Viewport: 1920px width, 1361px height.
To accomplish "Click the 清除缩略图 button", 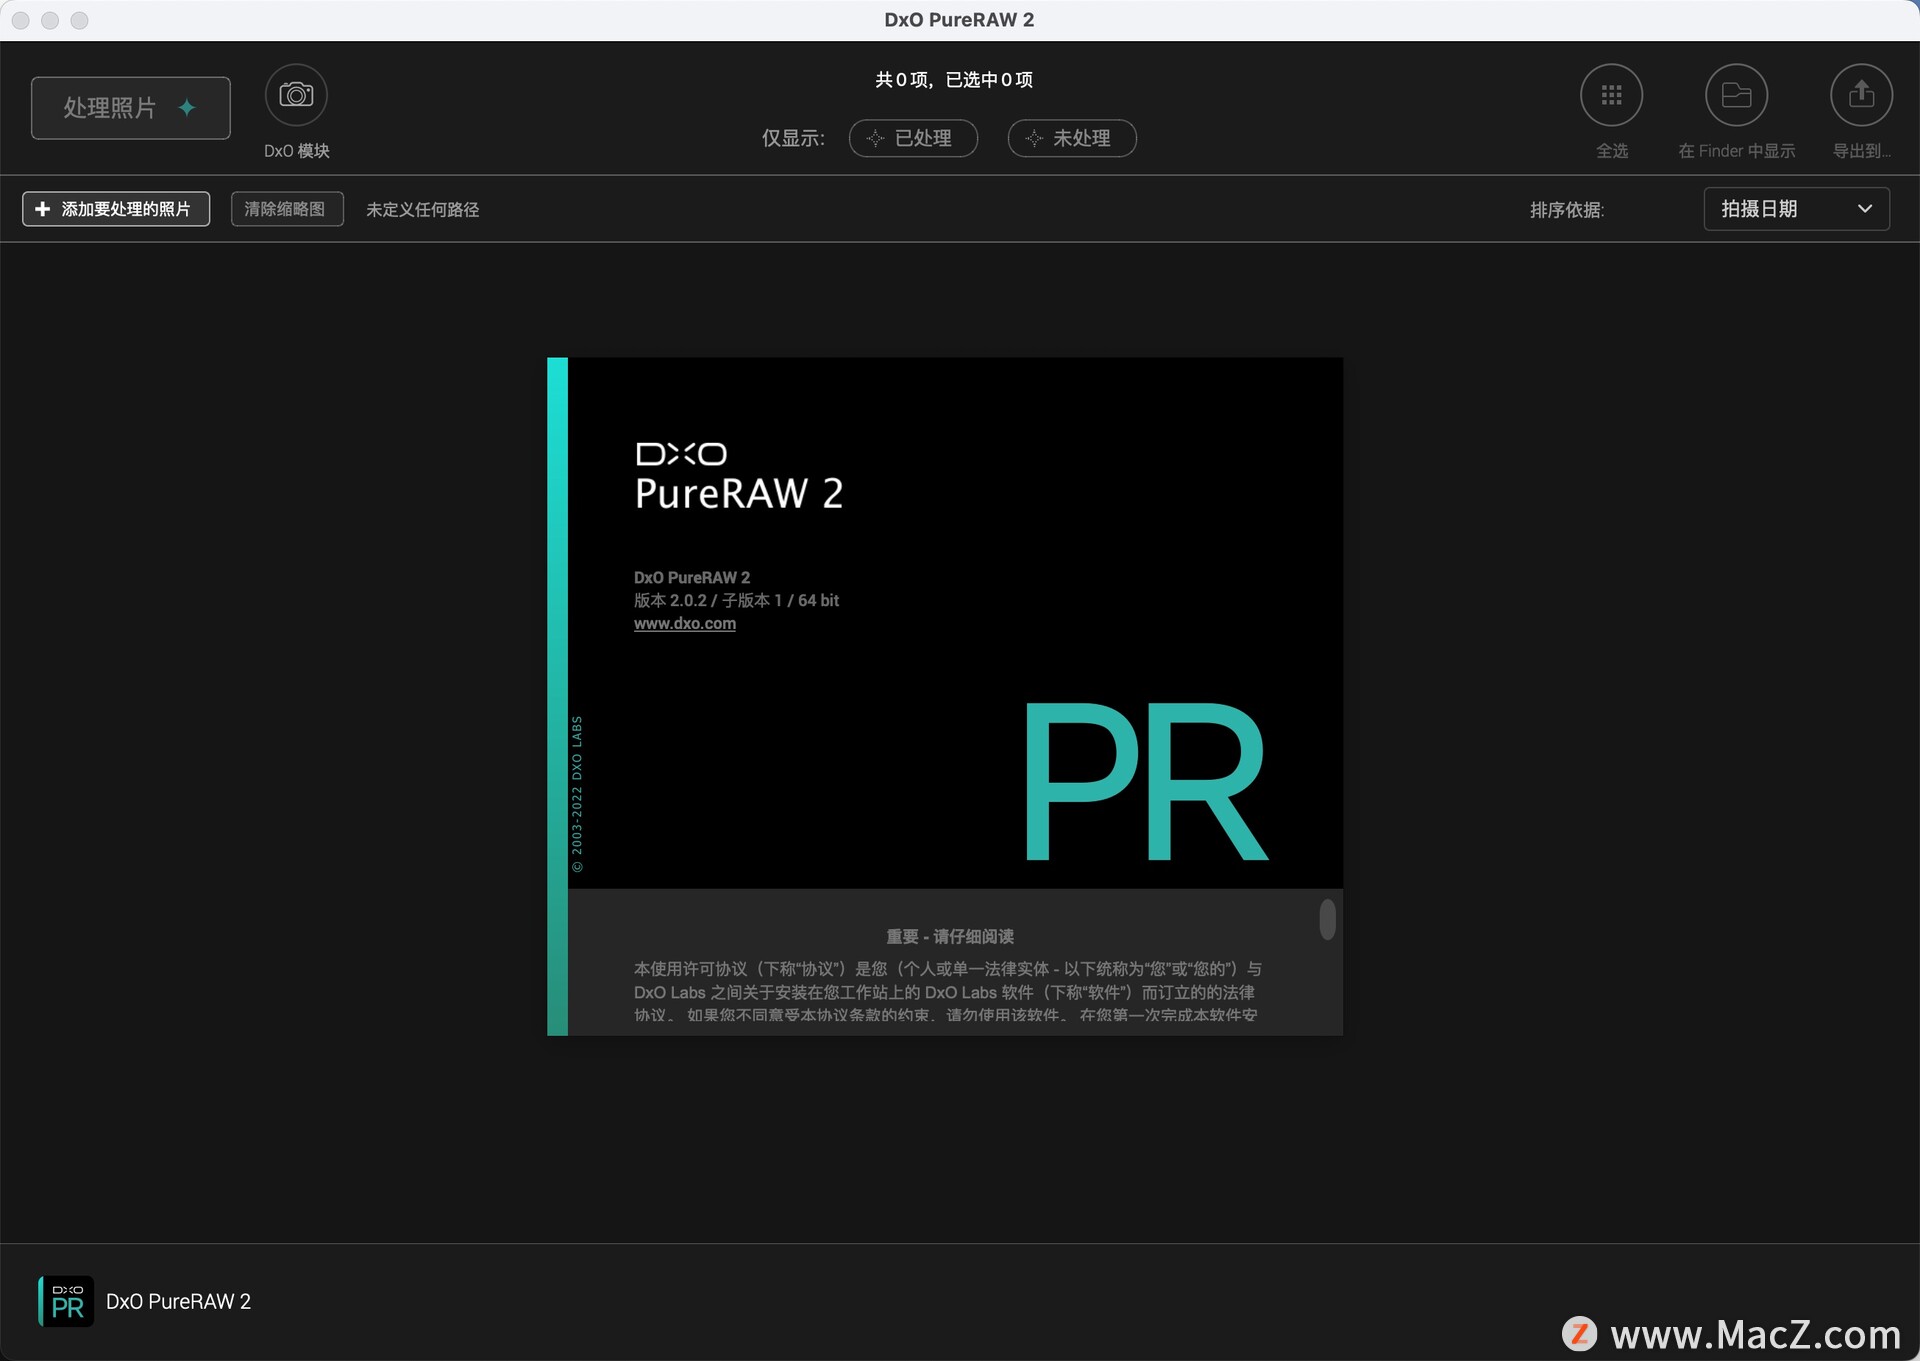I will point(287,209).
